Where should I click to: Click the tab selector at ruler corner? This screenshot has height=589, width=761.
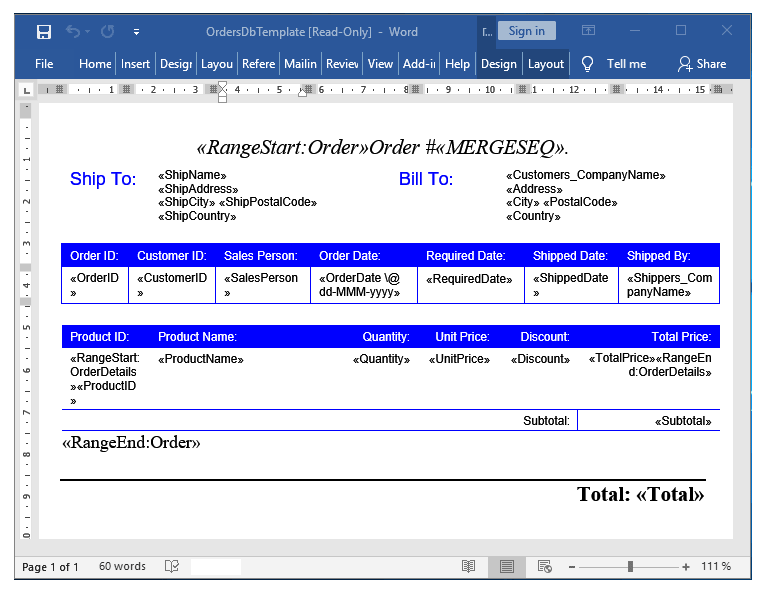pyautogui.click(x=27, y=90)
